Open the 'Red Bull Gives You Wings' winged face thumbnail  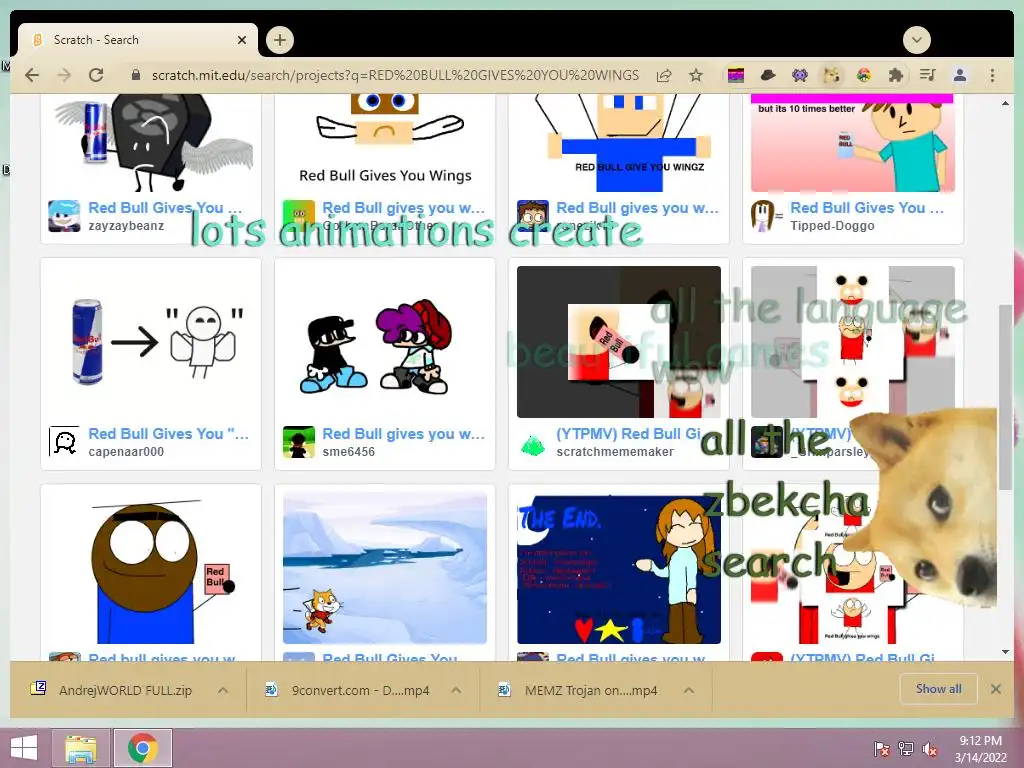pos(385,143)
